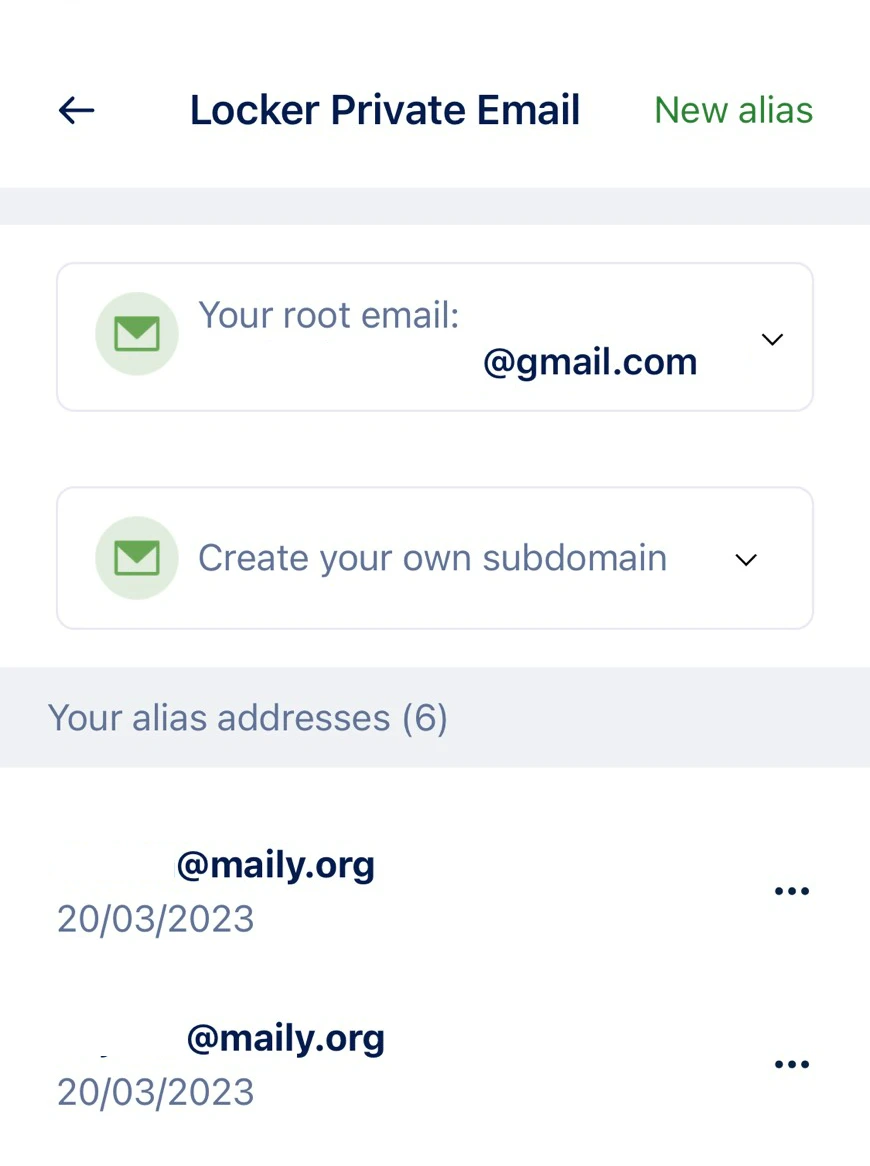Click the date under second alias

coord(155,1092)
